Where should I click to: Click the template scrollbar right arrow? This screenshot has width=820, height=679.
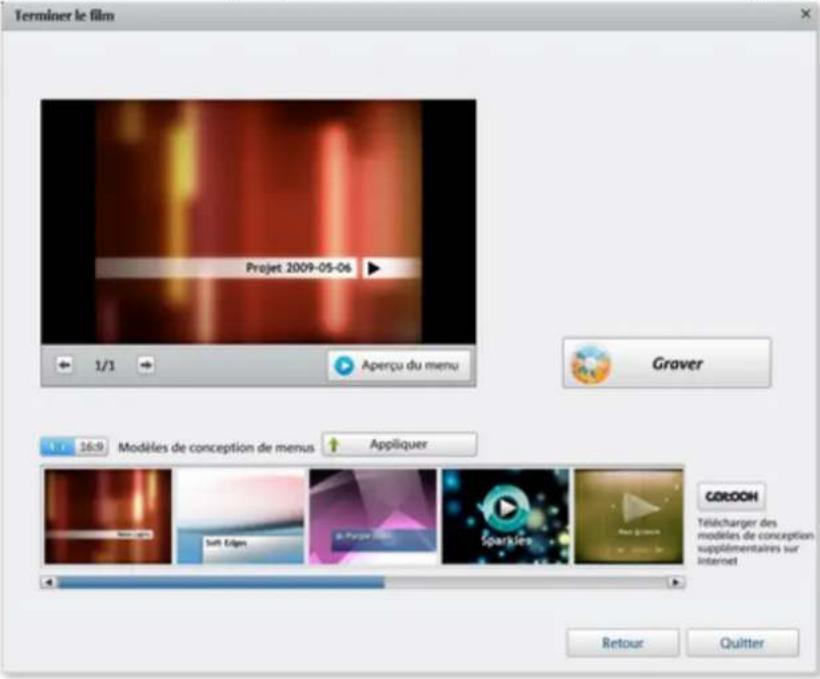tap(676, 582)
